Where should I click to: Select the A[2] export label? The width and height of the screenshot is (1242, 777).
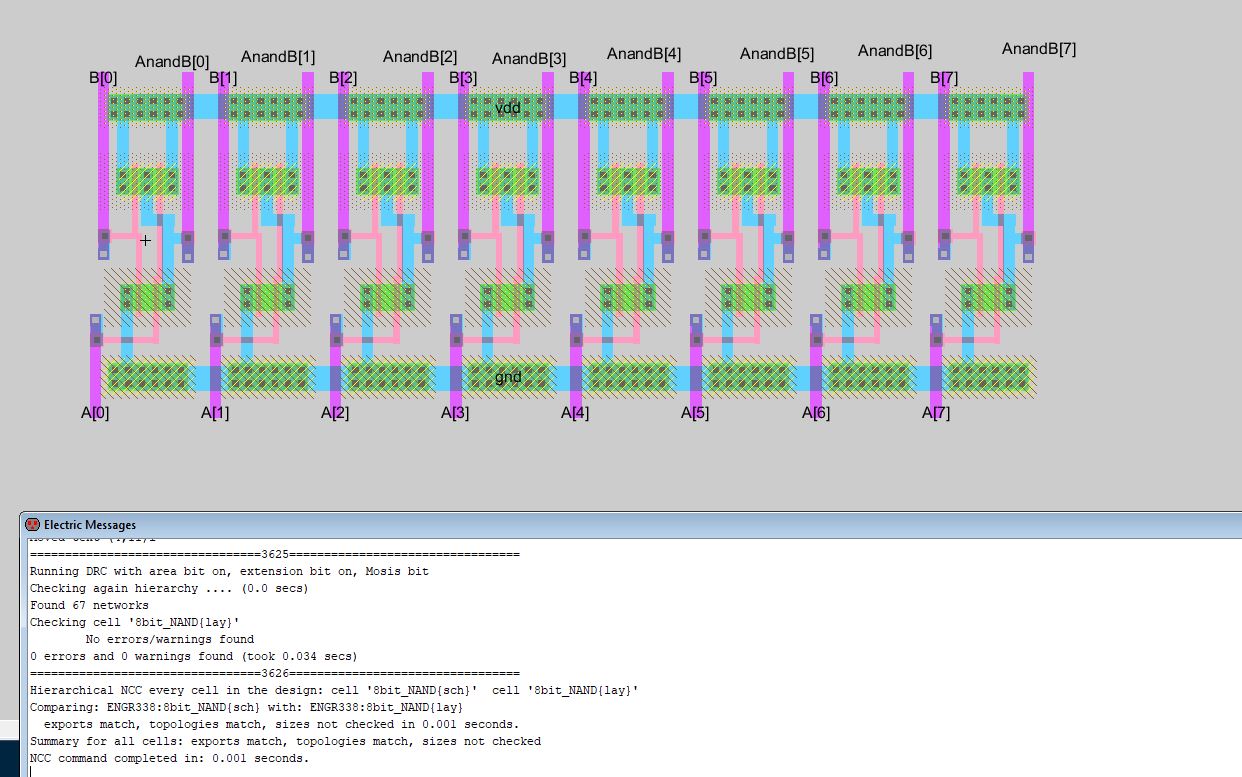[335, 412]
